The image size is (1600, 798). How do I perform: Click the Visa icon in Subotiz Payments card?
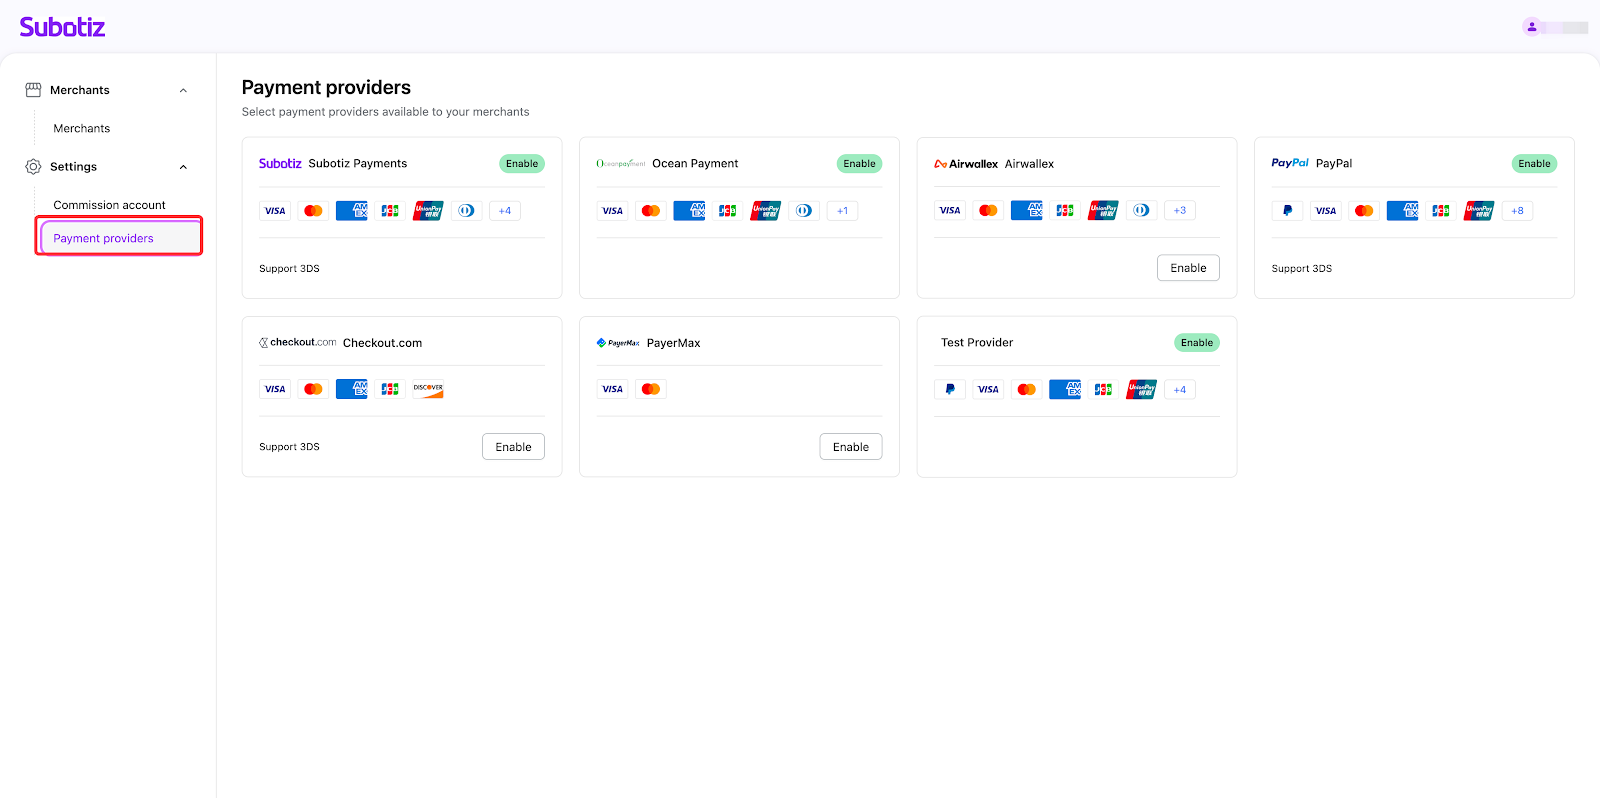pos(275,211)
